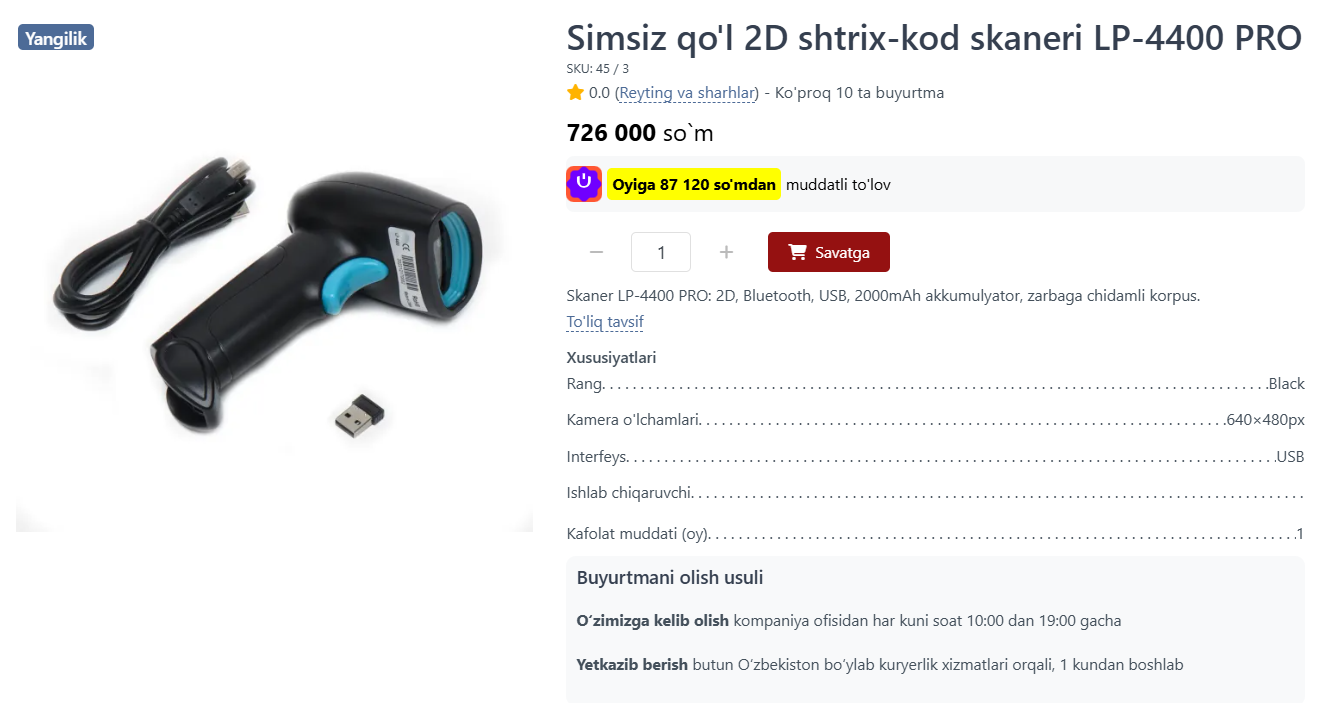The width and height of the screenshot is (1341, 703).
Task: Click the yellow rating star icon
Action: click(x=575, y=93)
